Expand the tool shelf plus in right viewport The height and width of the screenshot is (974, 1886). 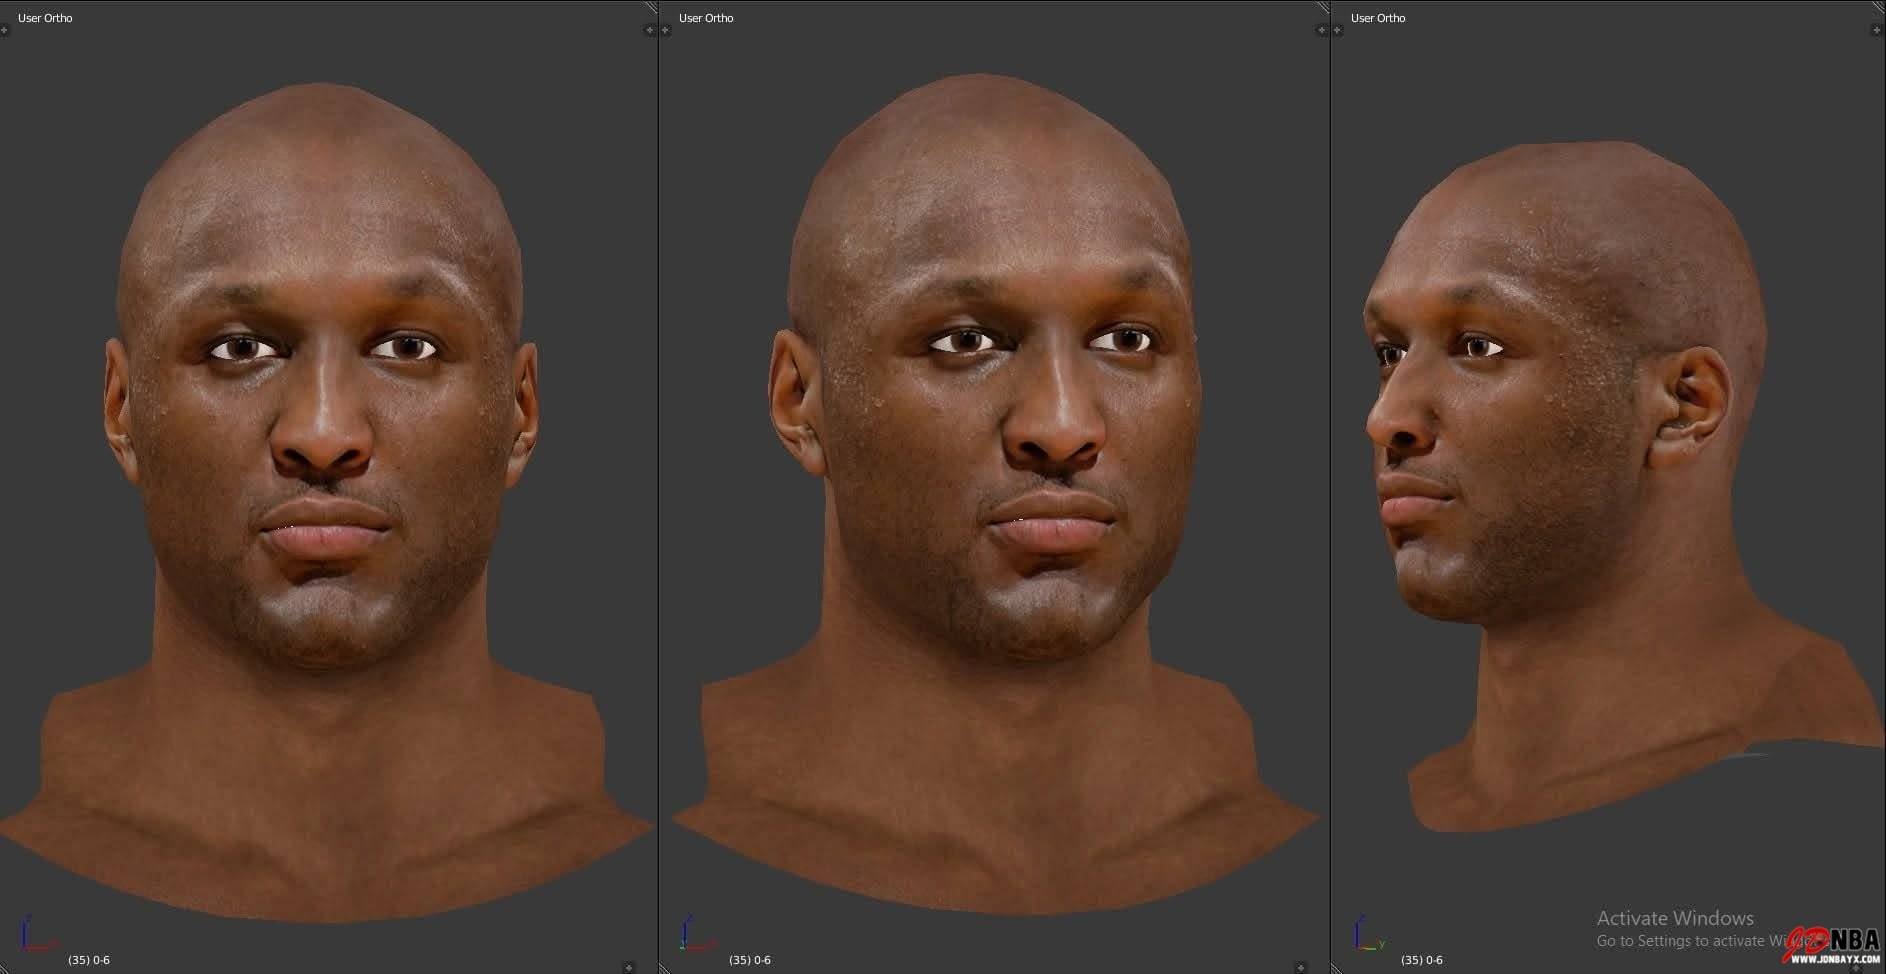coord(1338,30)
